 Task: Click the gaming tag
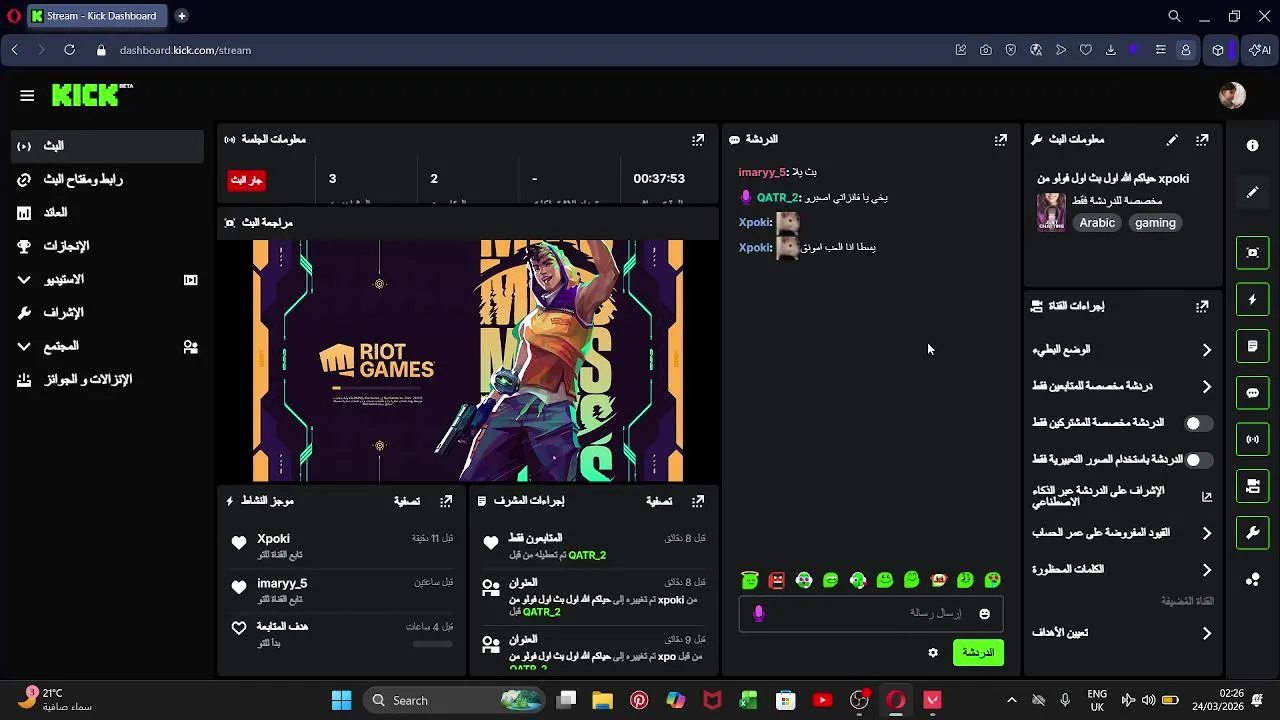[x=1155, y=223]
